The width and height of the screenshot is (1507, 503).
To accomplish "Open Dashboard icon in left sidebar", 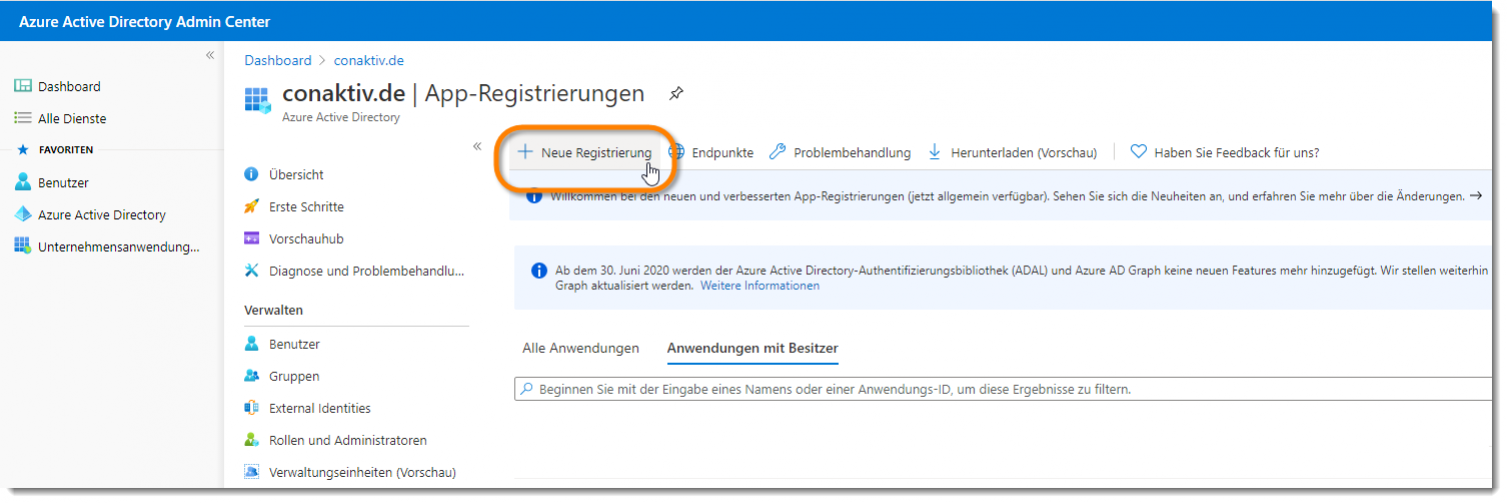I will [22, 87].
